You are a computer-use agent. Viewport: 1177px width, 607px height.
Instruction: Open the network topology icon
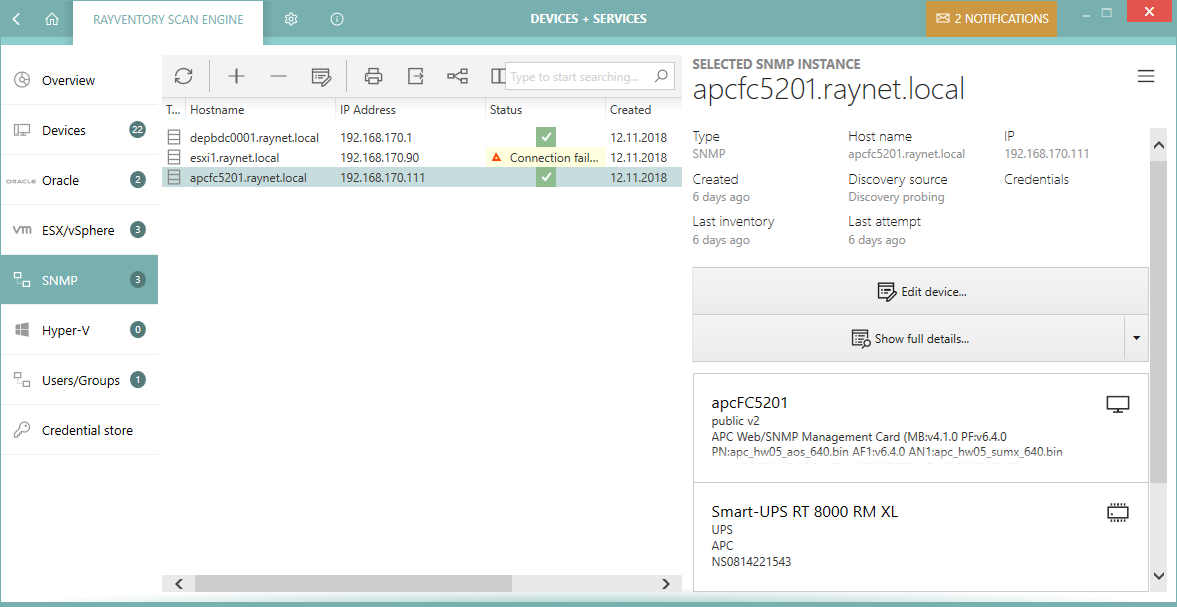tap(457, 76)
